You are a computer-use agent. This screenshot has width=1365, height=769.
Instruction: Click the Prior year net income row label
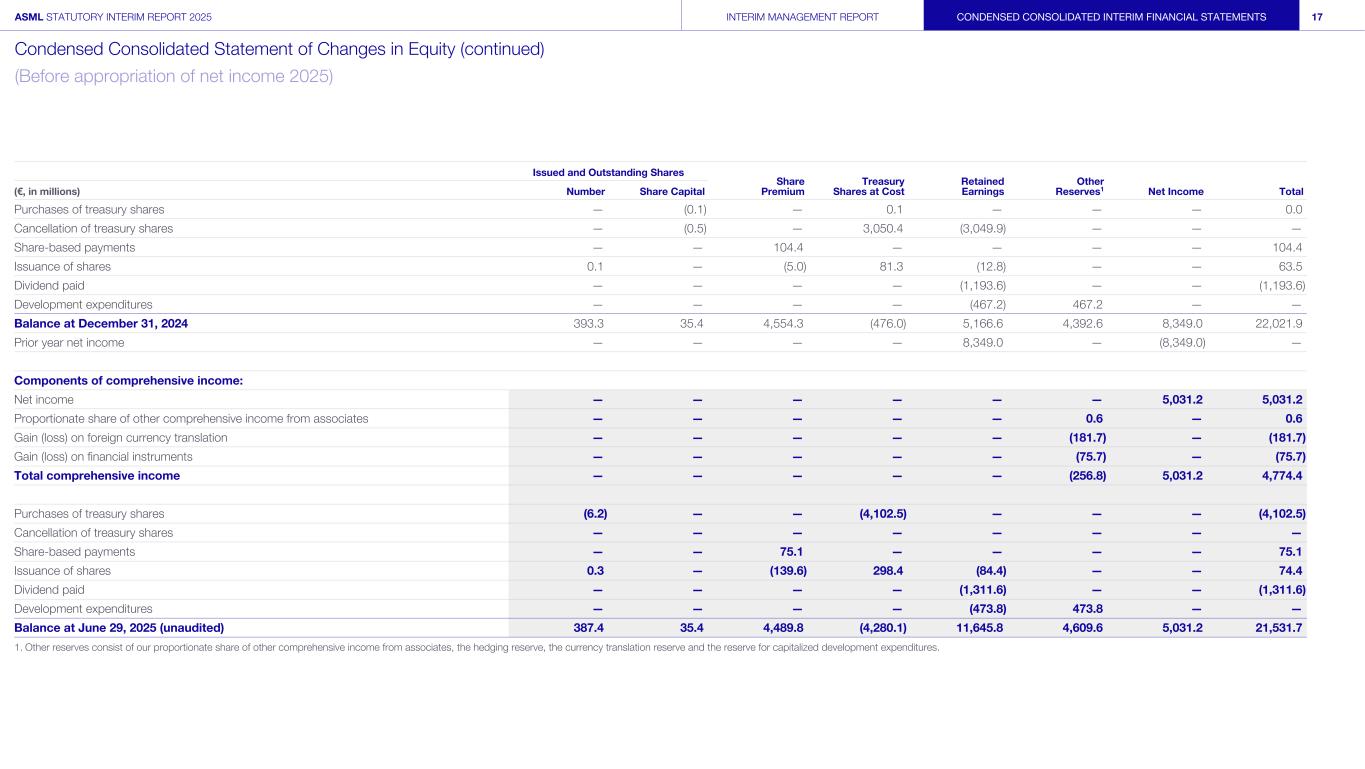69,343
